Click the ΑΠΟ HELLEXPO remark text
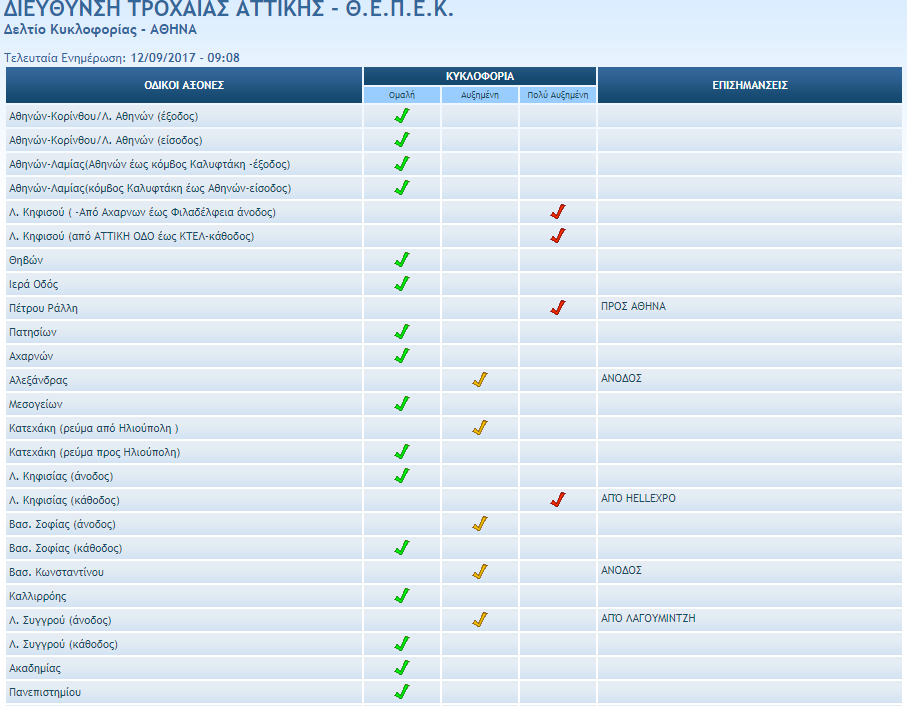907x706 pixels. click(x=638, y=498)
